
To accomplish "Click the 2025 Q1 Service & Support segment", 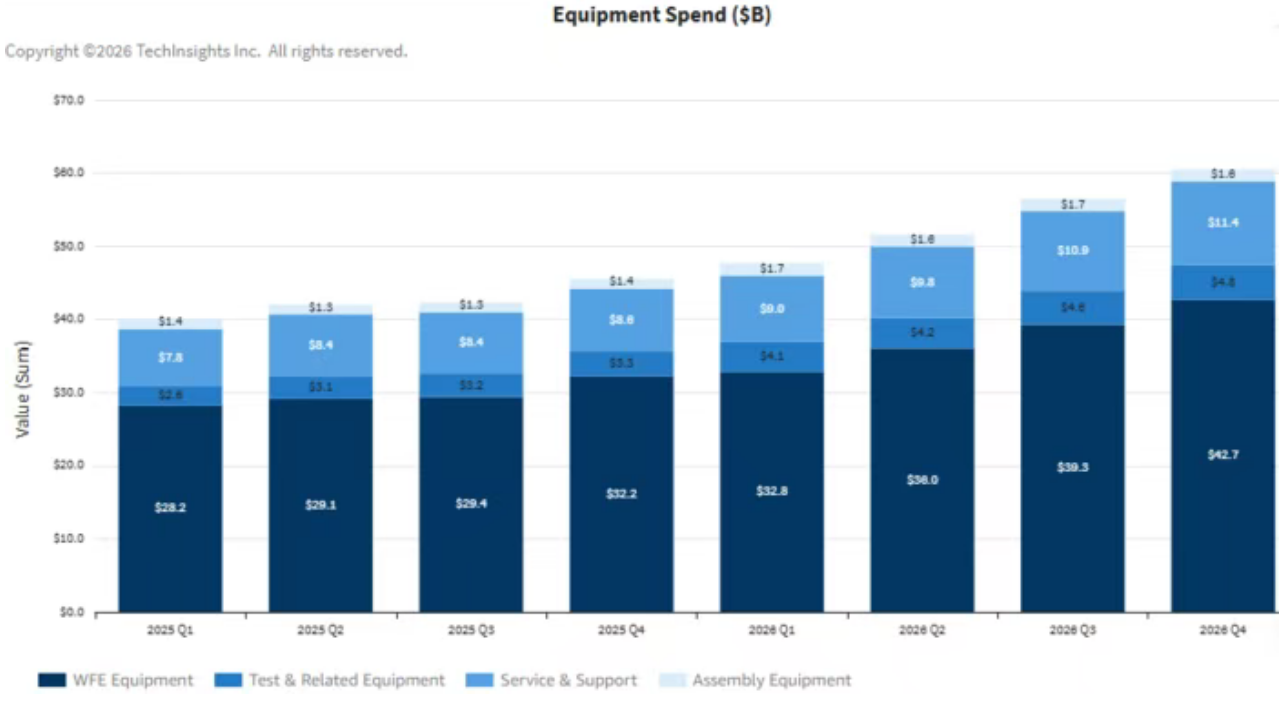I will pyautogui.click(x=170, y=358).
